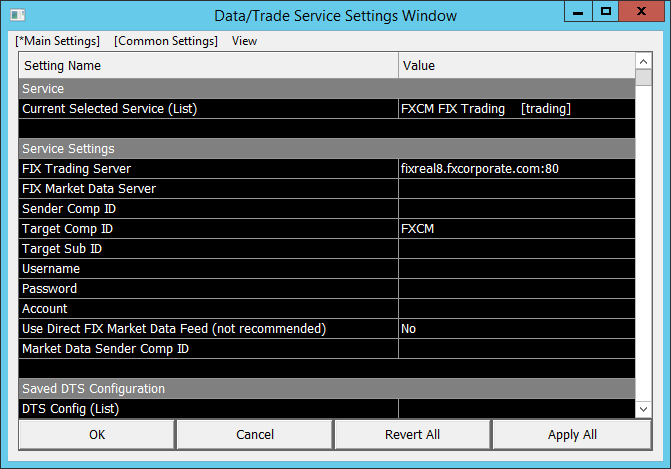This screenshot has height=469, width=671.
Task: Select the Username value field
Action: (517, 269)
